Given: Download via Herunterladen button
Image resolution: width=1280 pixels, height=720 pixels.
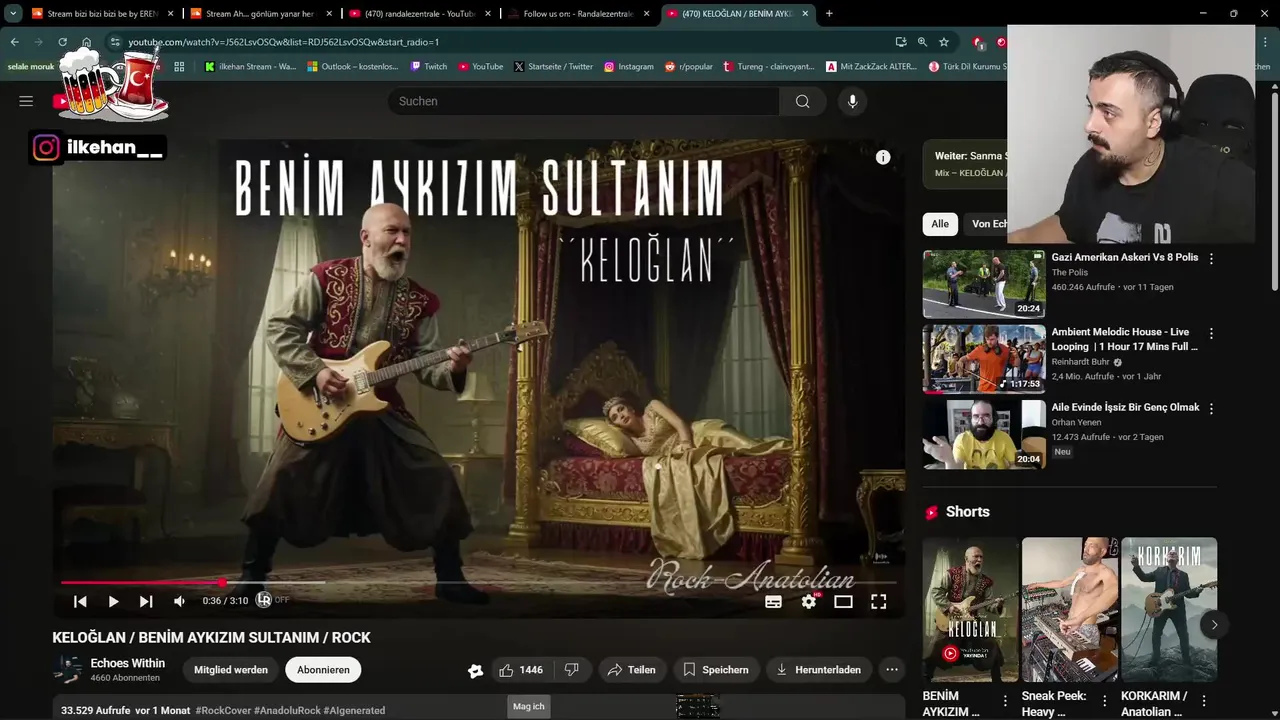Looking at the screenshot, I should point(819,670).
